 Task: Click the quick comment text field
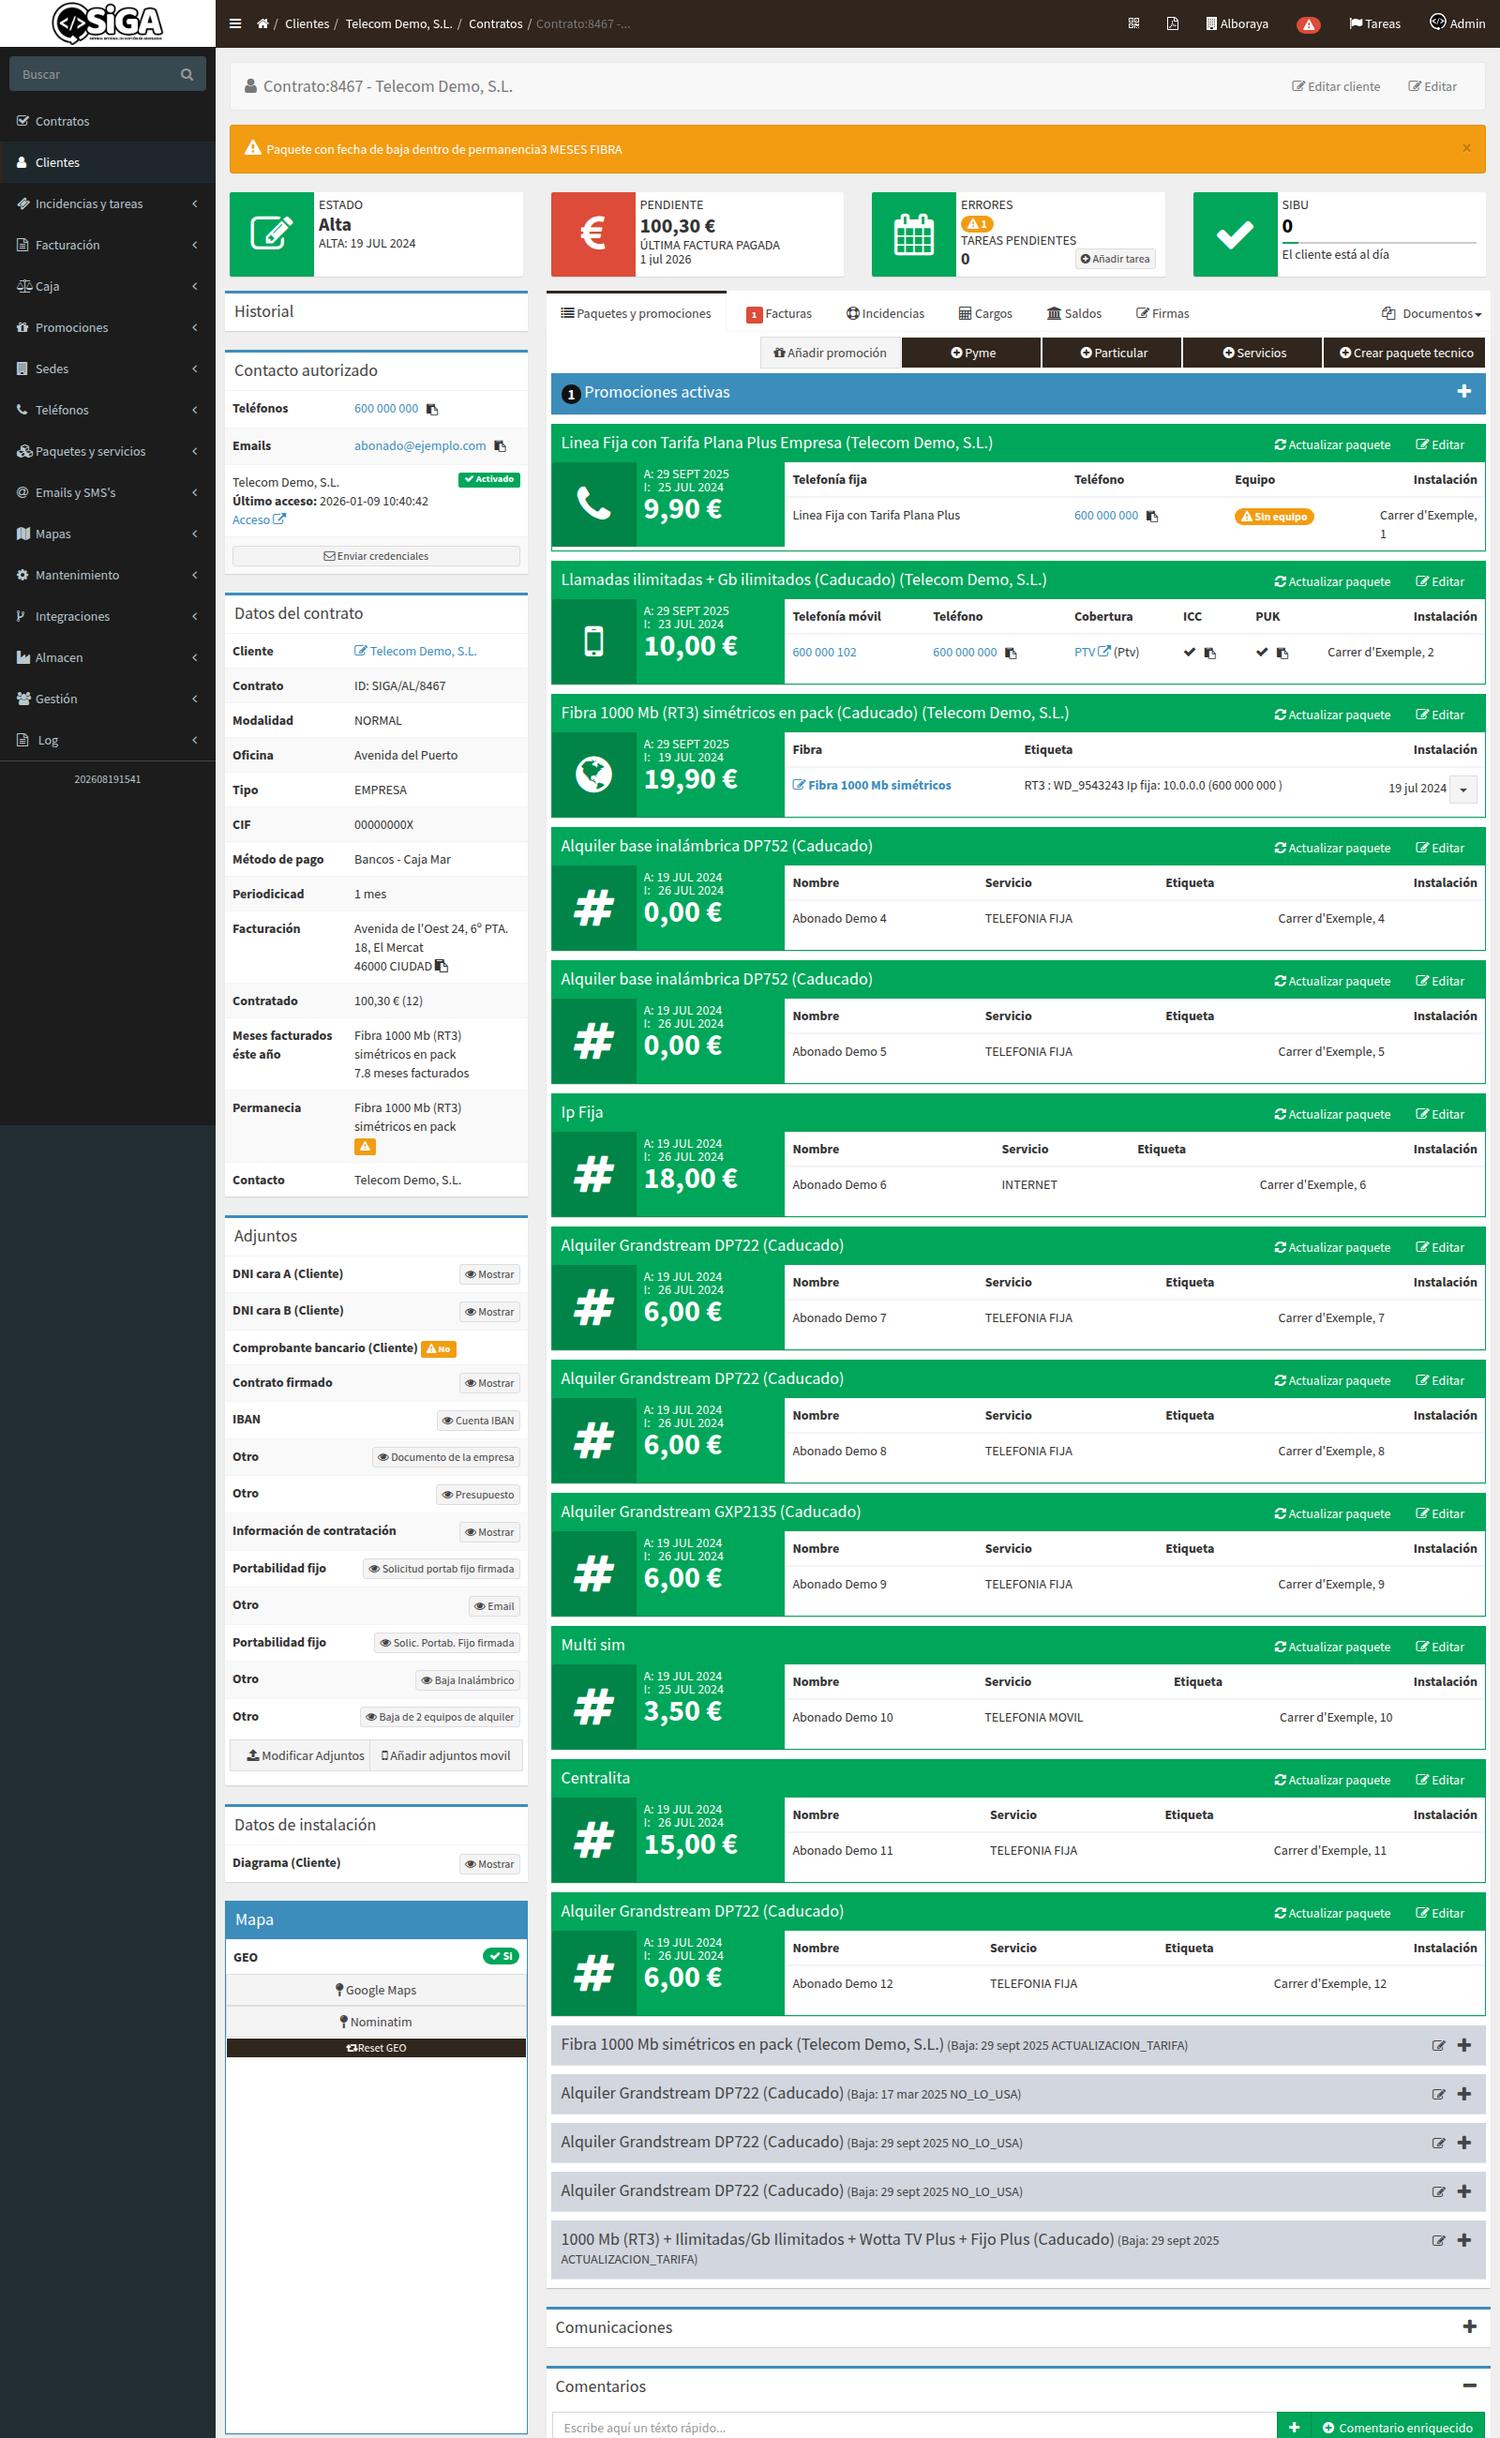click(914, 2427)
